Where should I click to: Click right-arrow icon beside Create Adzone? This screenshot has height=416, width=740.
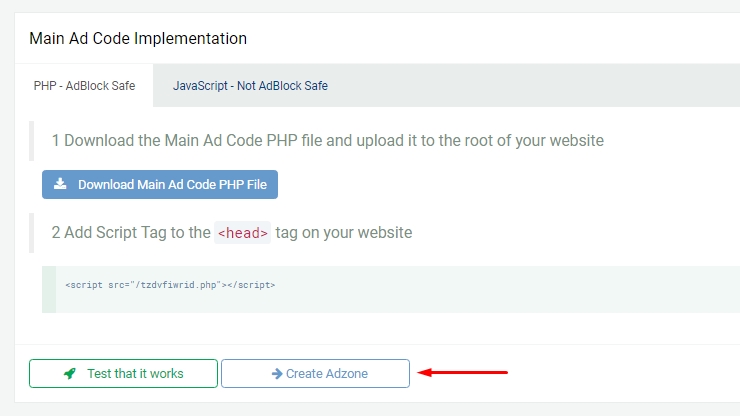[x=277, y=374]
